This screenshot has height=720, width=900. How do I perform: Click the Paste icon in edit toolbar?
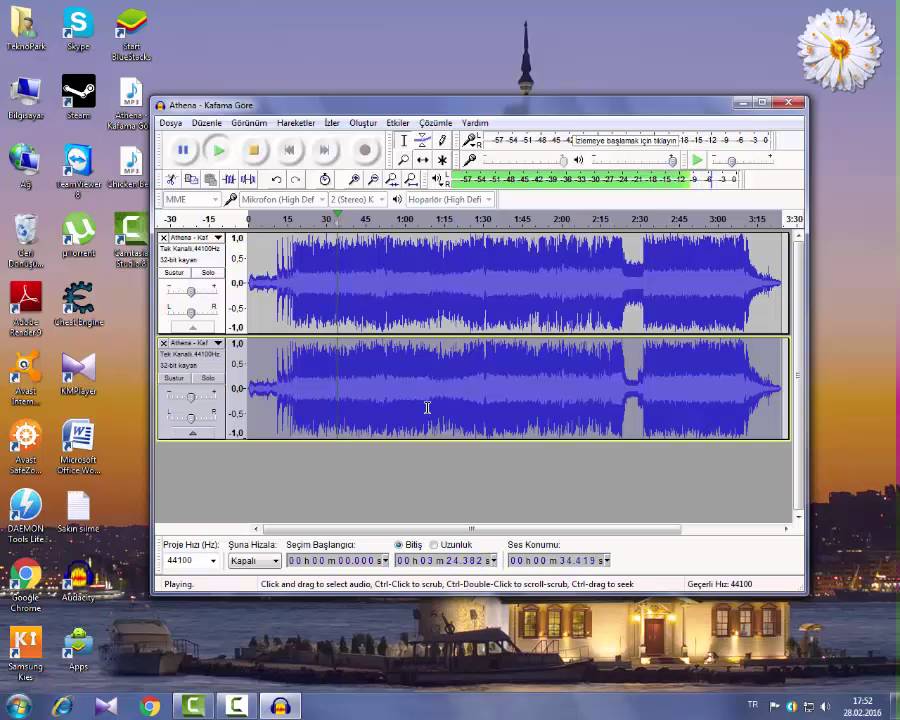pyautogui.click(x=211, y=180)
